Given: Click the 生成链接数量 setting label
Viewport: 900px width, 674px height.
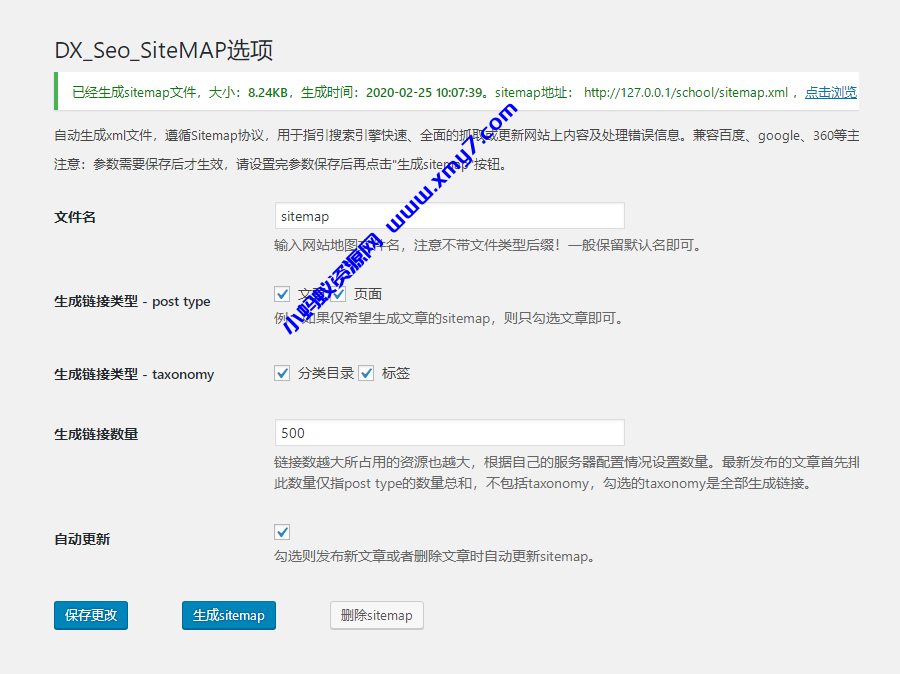Looking at the screenshot, I should (95, 432).
